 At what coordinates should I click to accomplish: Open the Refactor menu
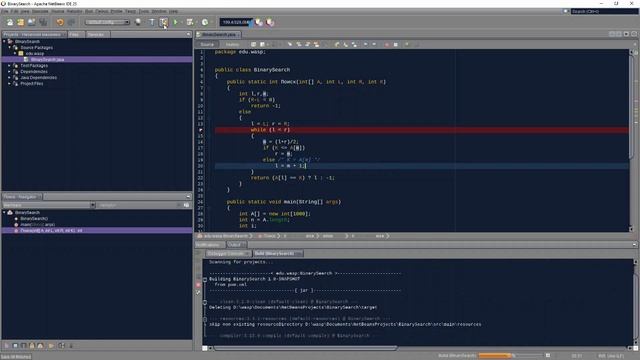point(74,11)
